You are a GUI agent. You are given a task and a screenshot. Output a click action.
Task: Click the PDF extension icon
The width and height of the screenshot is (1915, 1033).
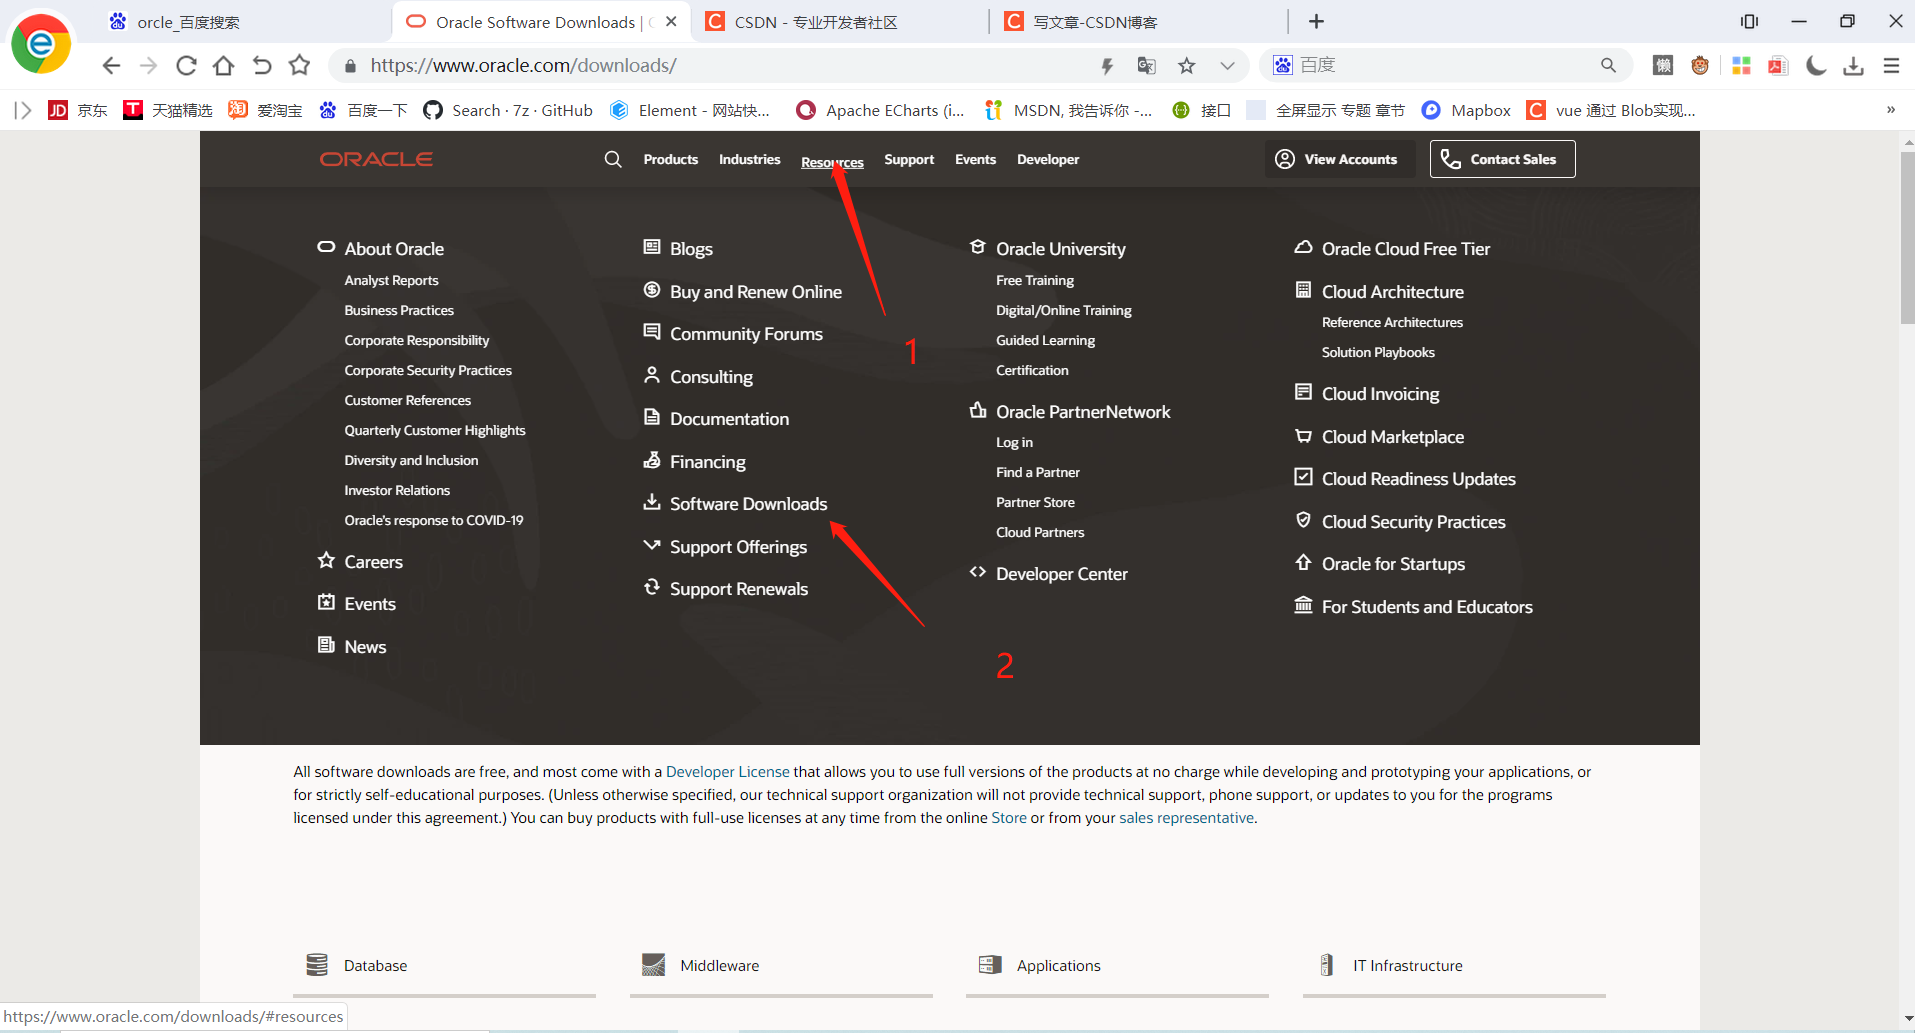(x=1778, y=66)
